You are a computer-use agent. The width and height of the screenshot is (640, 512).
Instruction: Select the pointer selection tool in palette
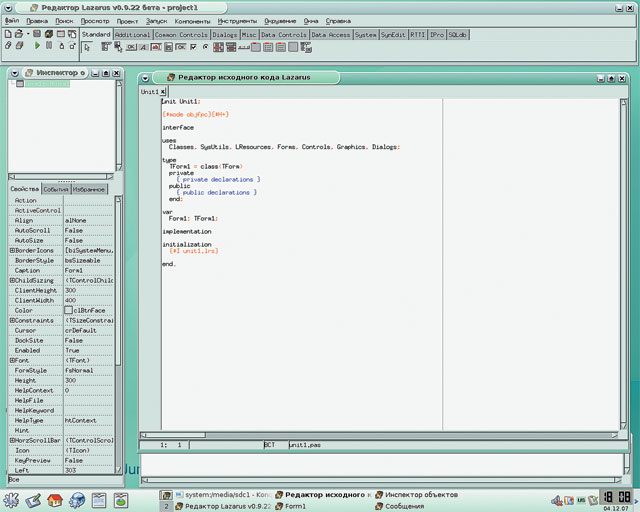87,47
